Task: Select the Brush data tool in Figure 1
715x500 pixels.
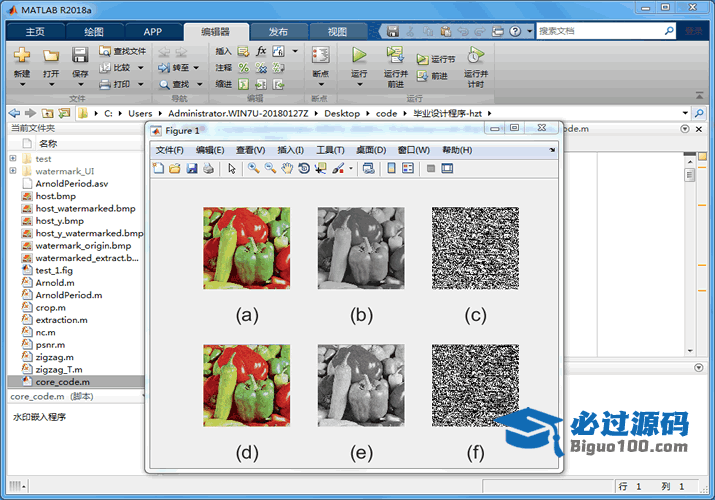Action: click(x=338, y=169)
